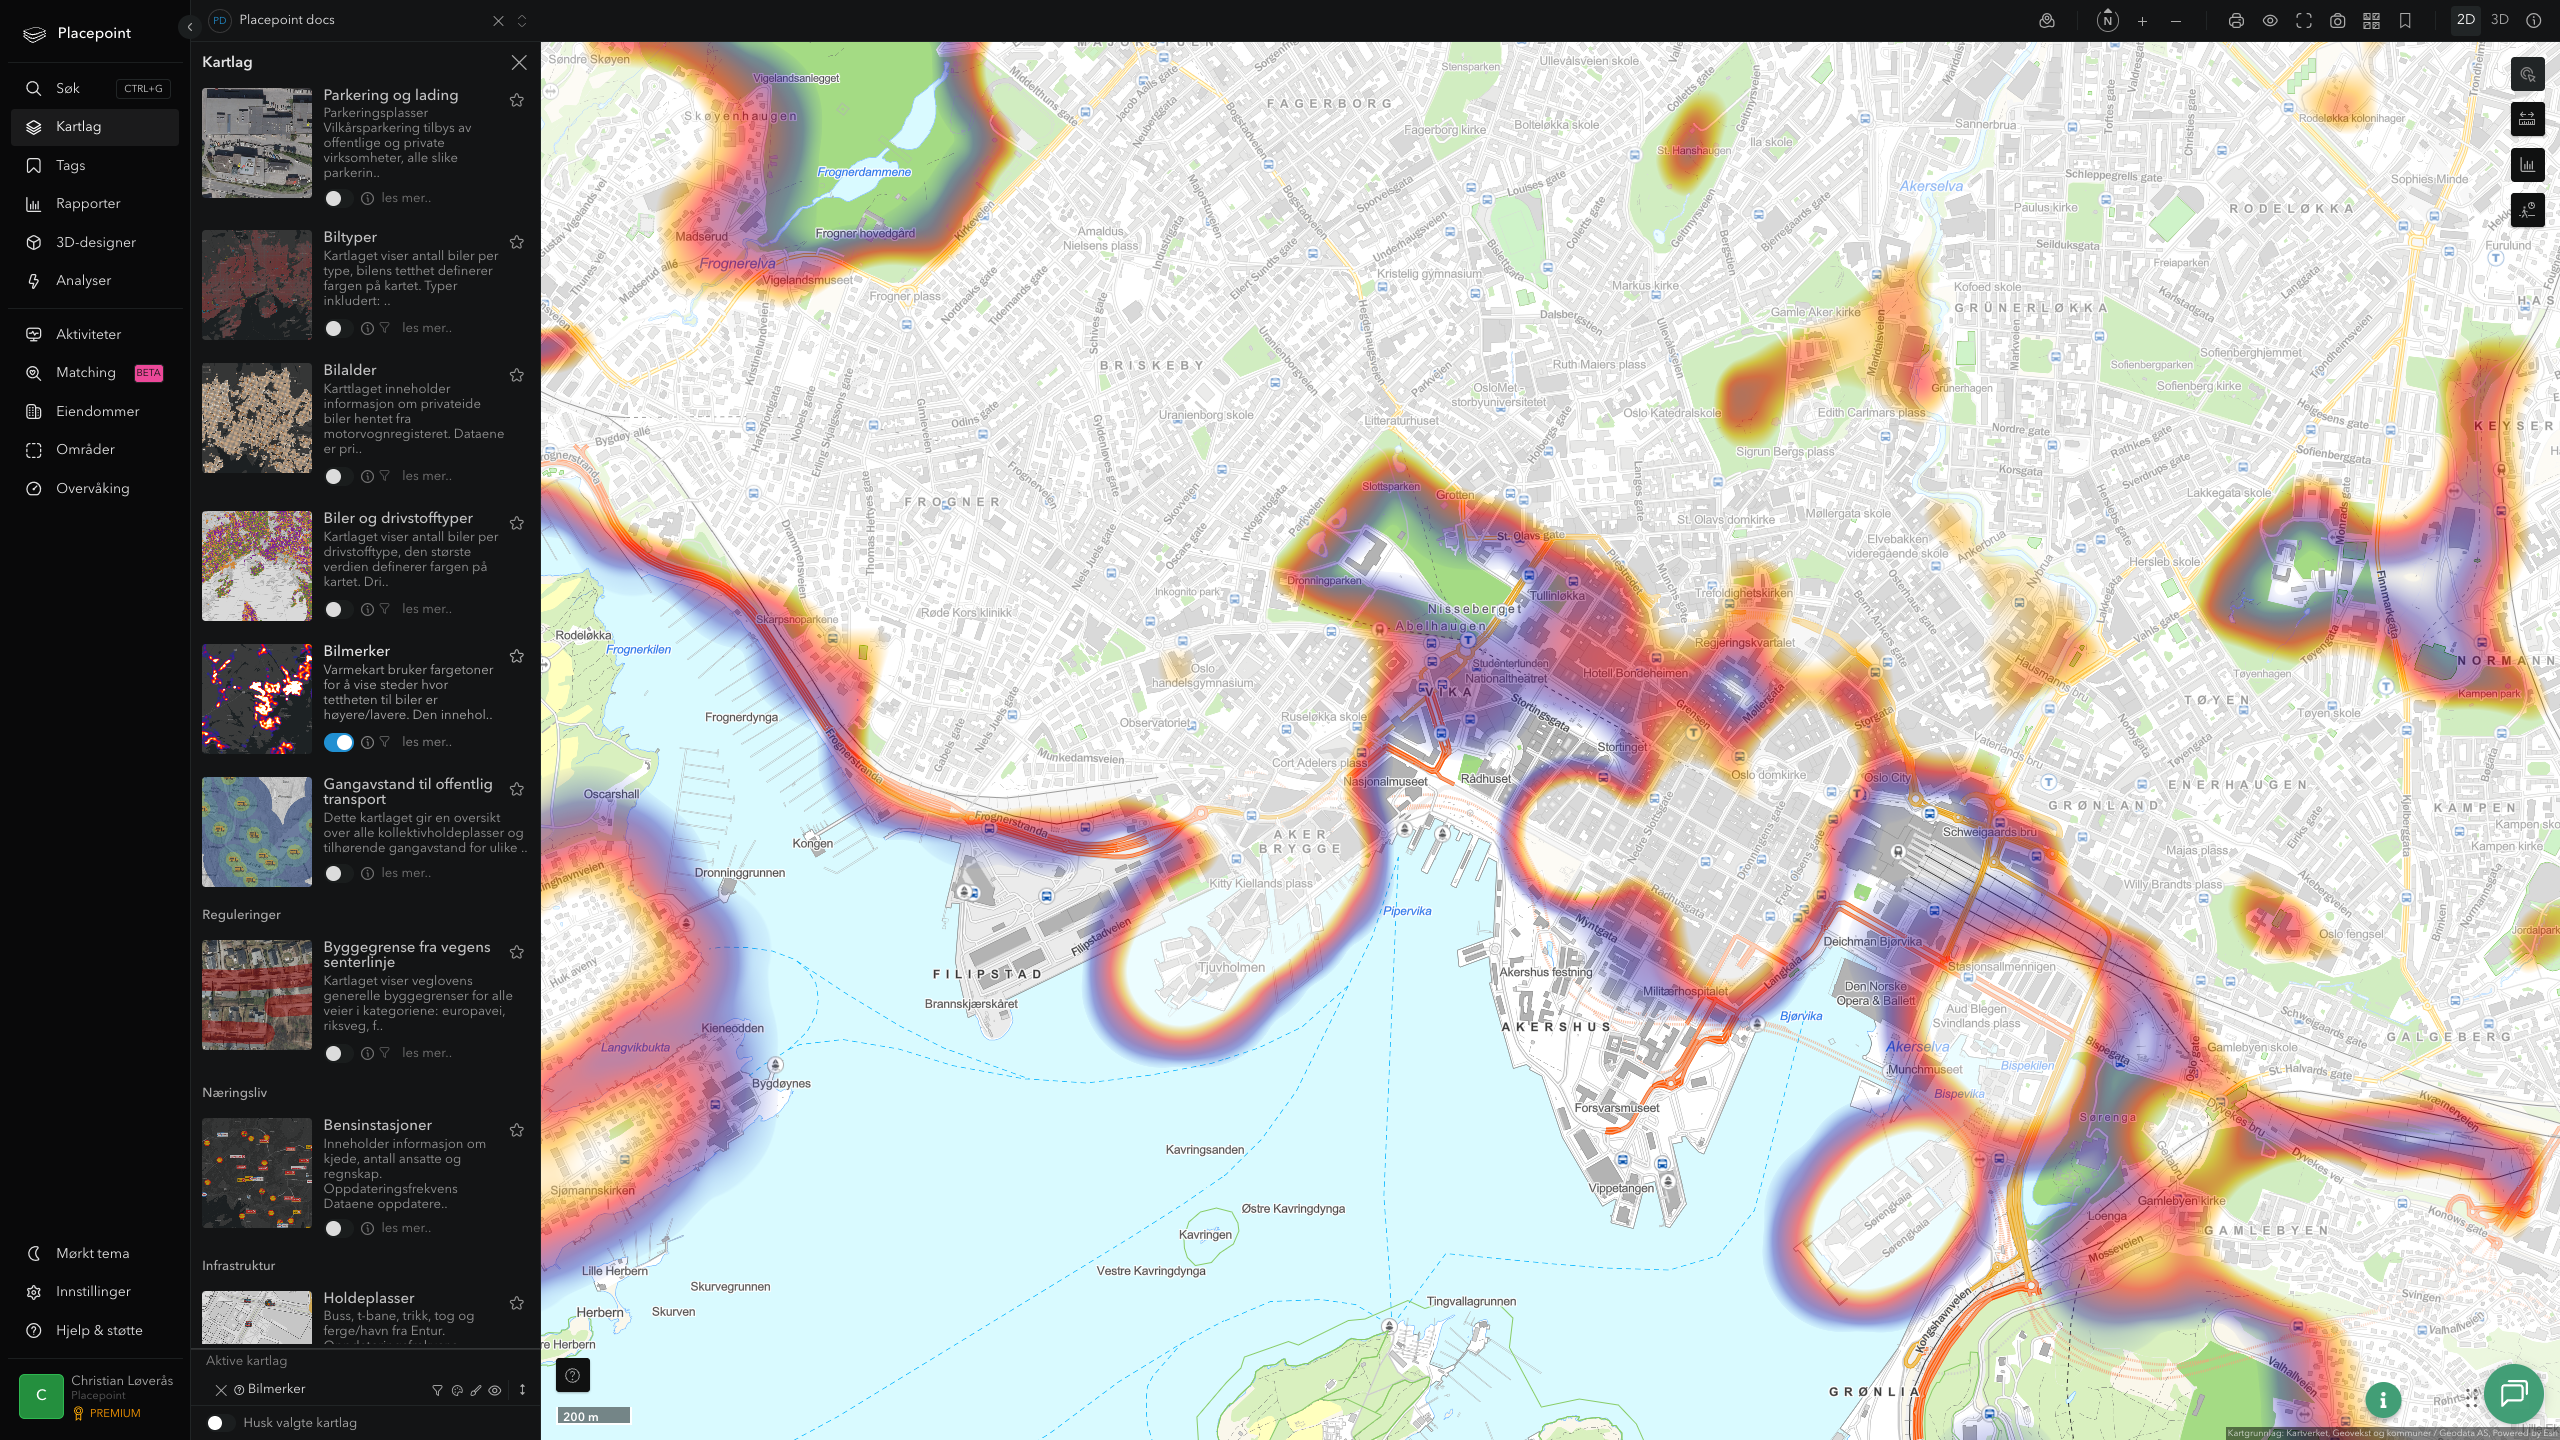Open the bar chart tool on the map
This screenshot has width=2560, height=1440.
tap(2528, 165)
